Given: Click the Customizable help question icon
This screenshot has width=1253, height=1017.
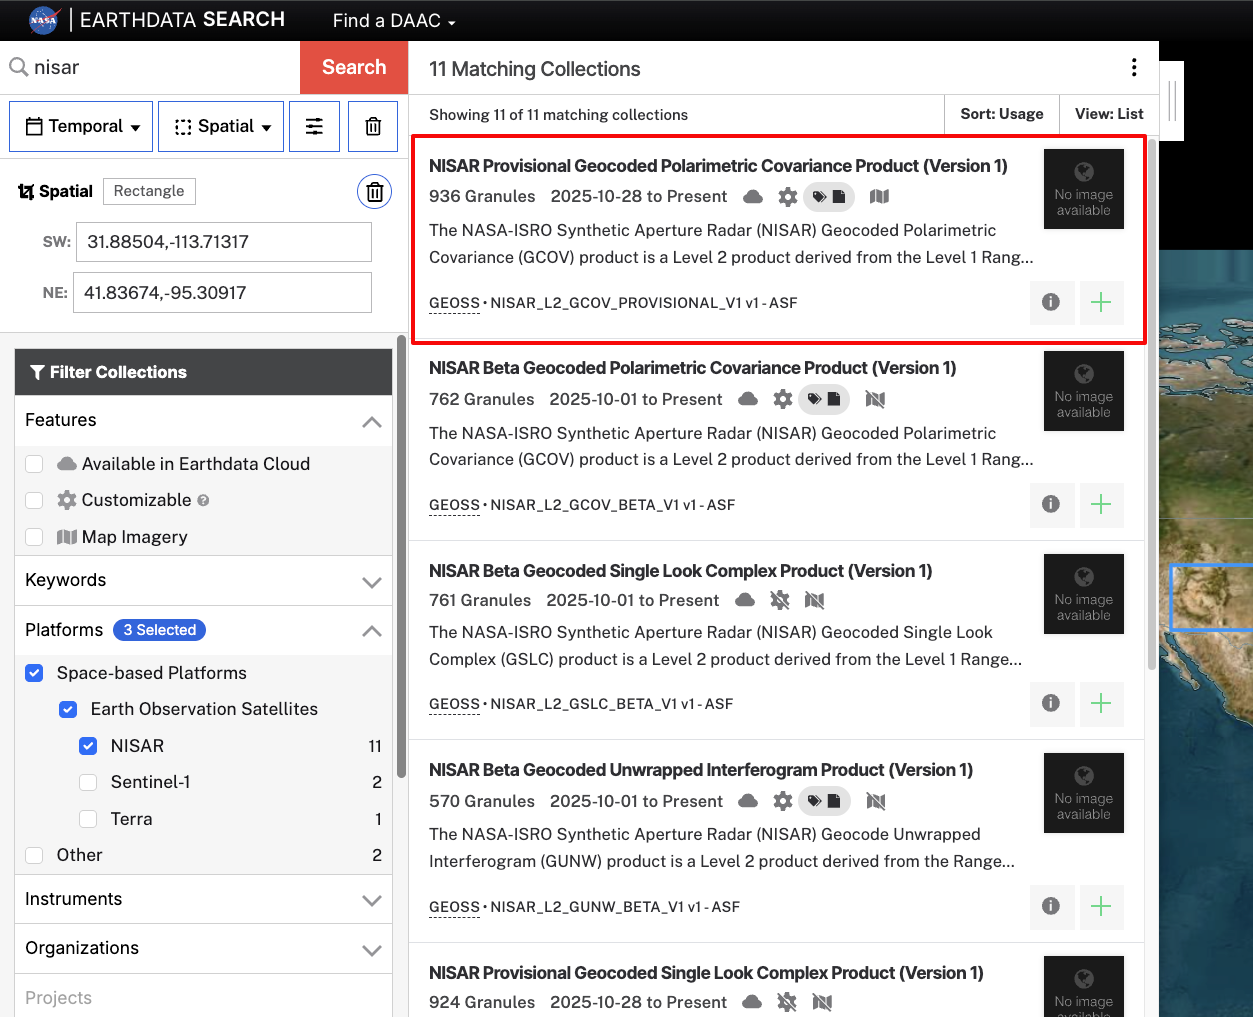Looking at the screenshot, I should tap(203, 500).
